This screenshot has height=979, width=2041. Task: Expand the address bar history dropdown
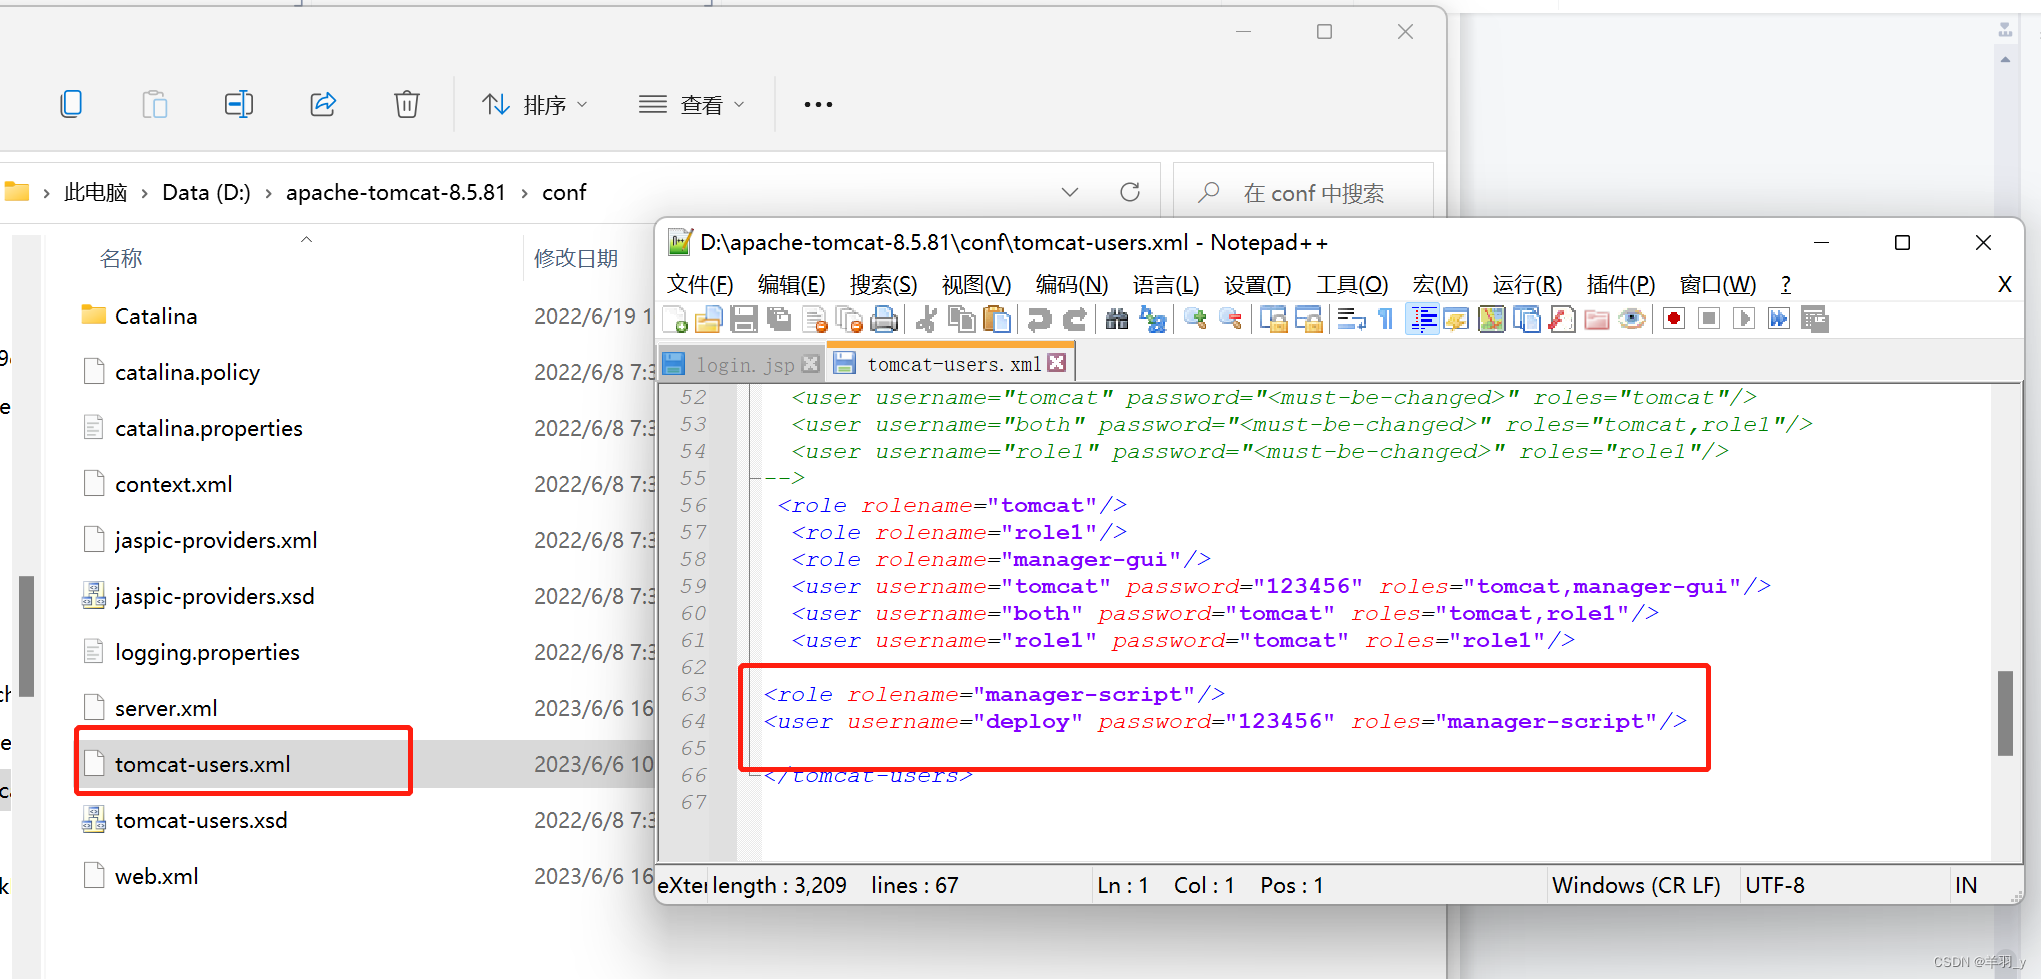[1070, 192]
